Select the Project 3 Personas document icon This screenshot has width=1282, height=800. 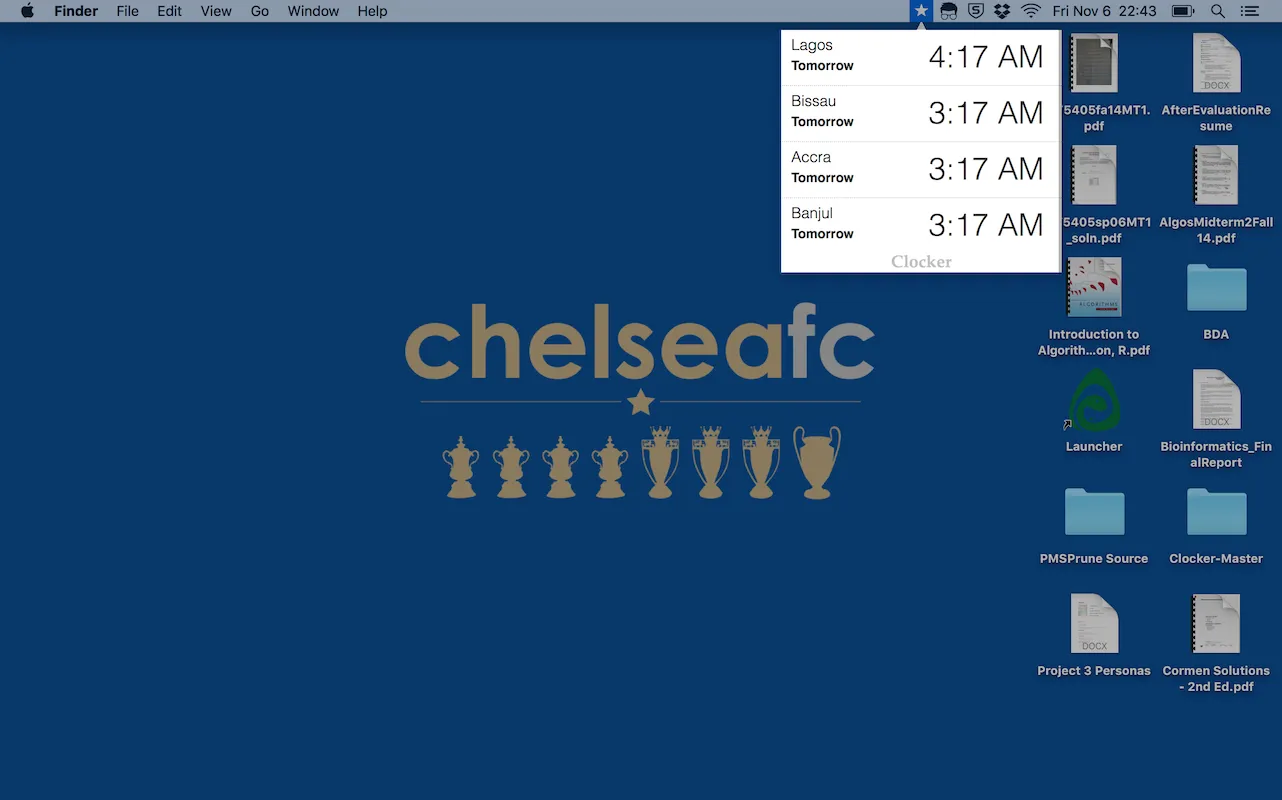point(1094,623)
